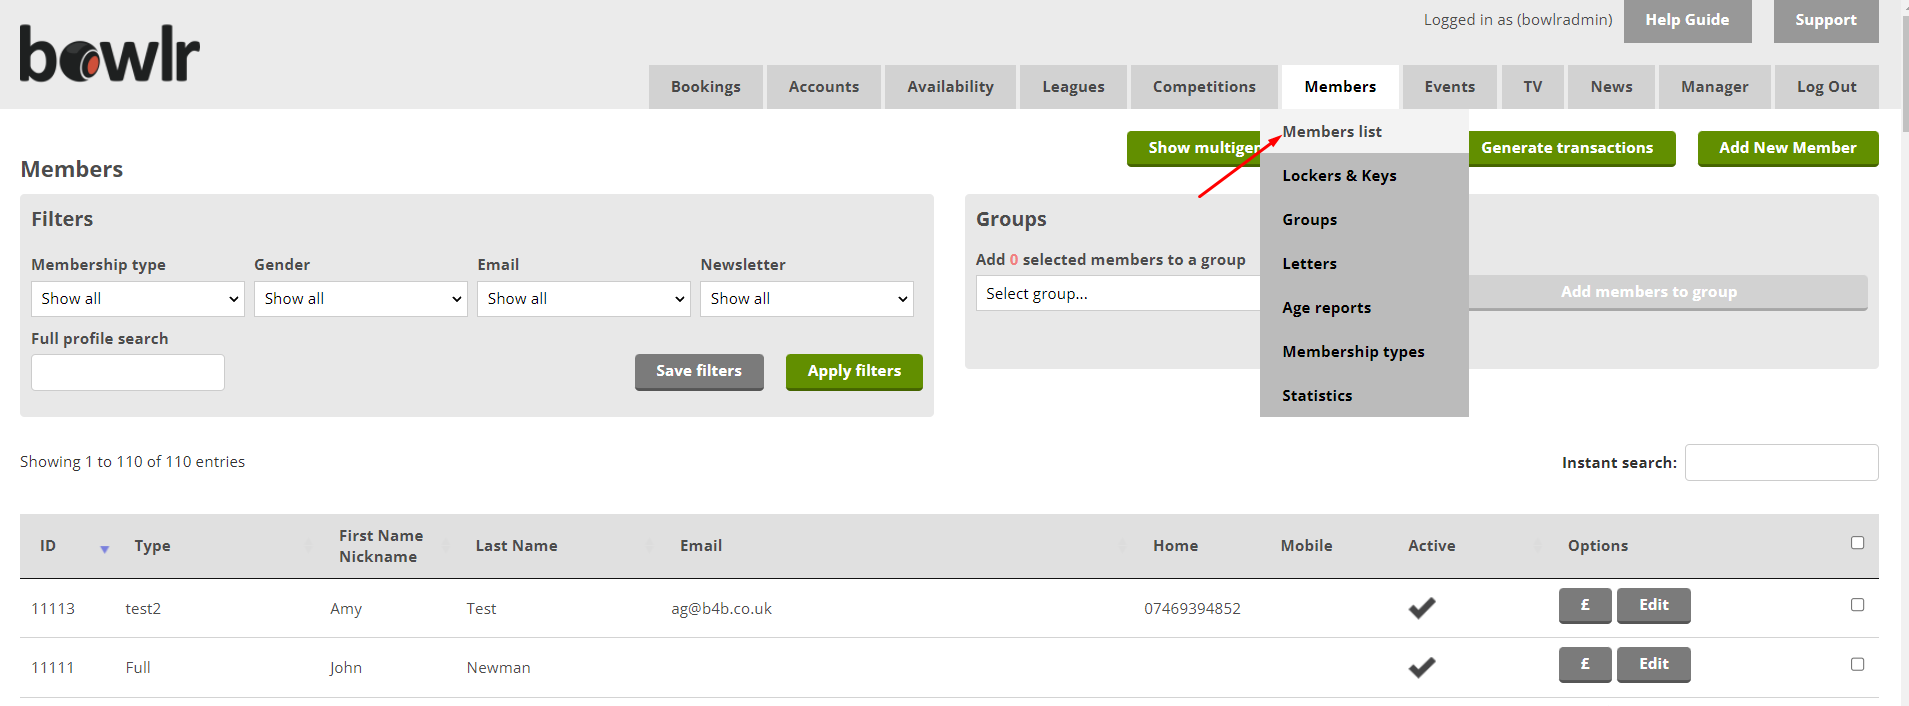1909x706 pixels.
Task: Open the Newsletter filter dropdown
Action: [807, 299]
